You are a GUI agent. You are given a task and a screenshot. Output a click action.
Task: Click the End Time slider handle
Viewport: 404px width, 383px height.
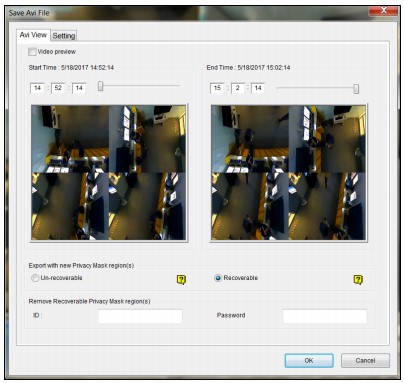coord(356,89)
